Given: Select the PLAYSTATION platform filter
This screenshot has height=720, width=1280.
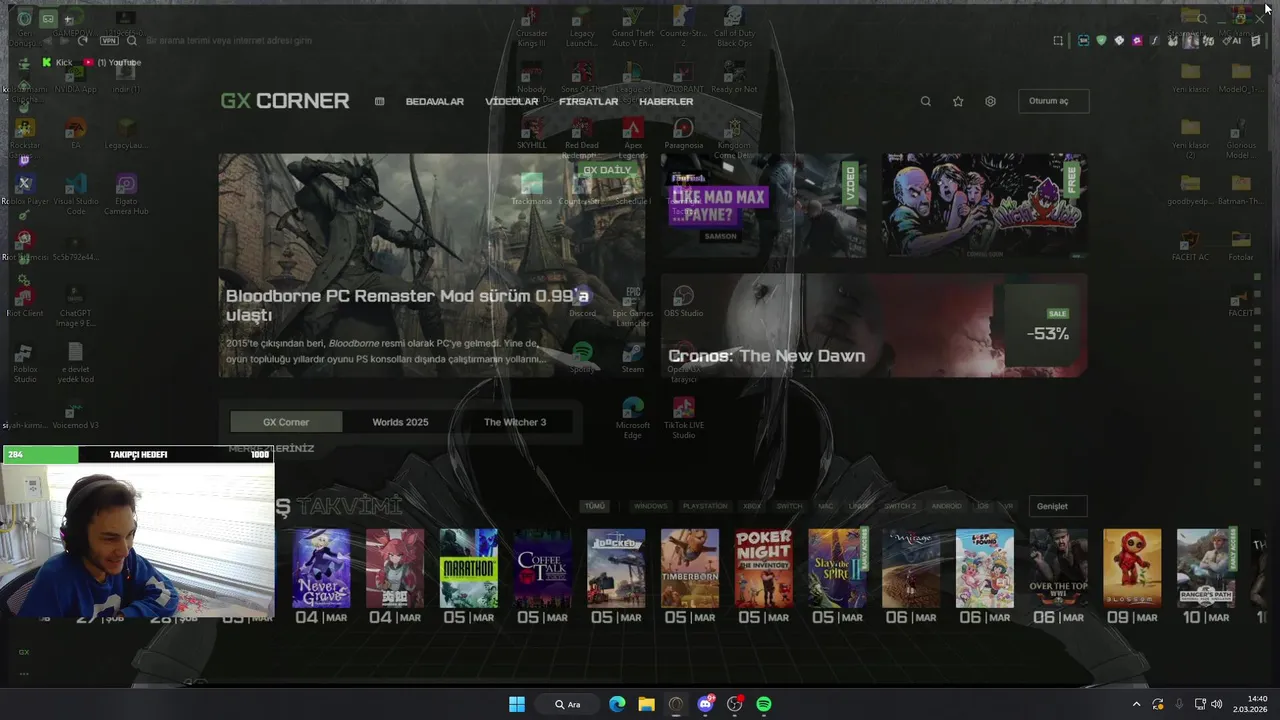Looking at the screenshot, I should pyautogui.click(x=705, y=506).
